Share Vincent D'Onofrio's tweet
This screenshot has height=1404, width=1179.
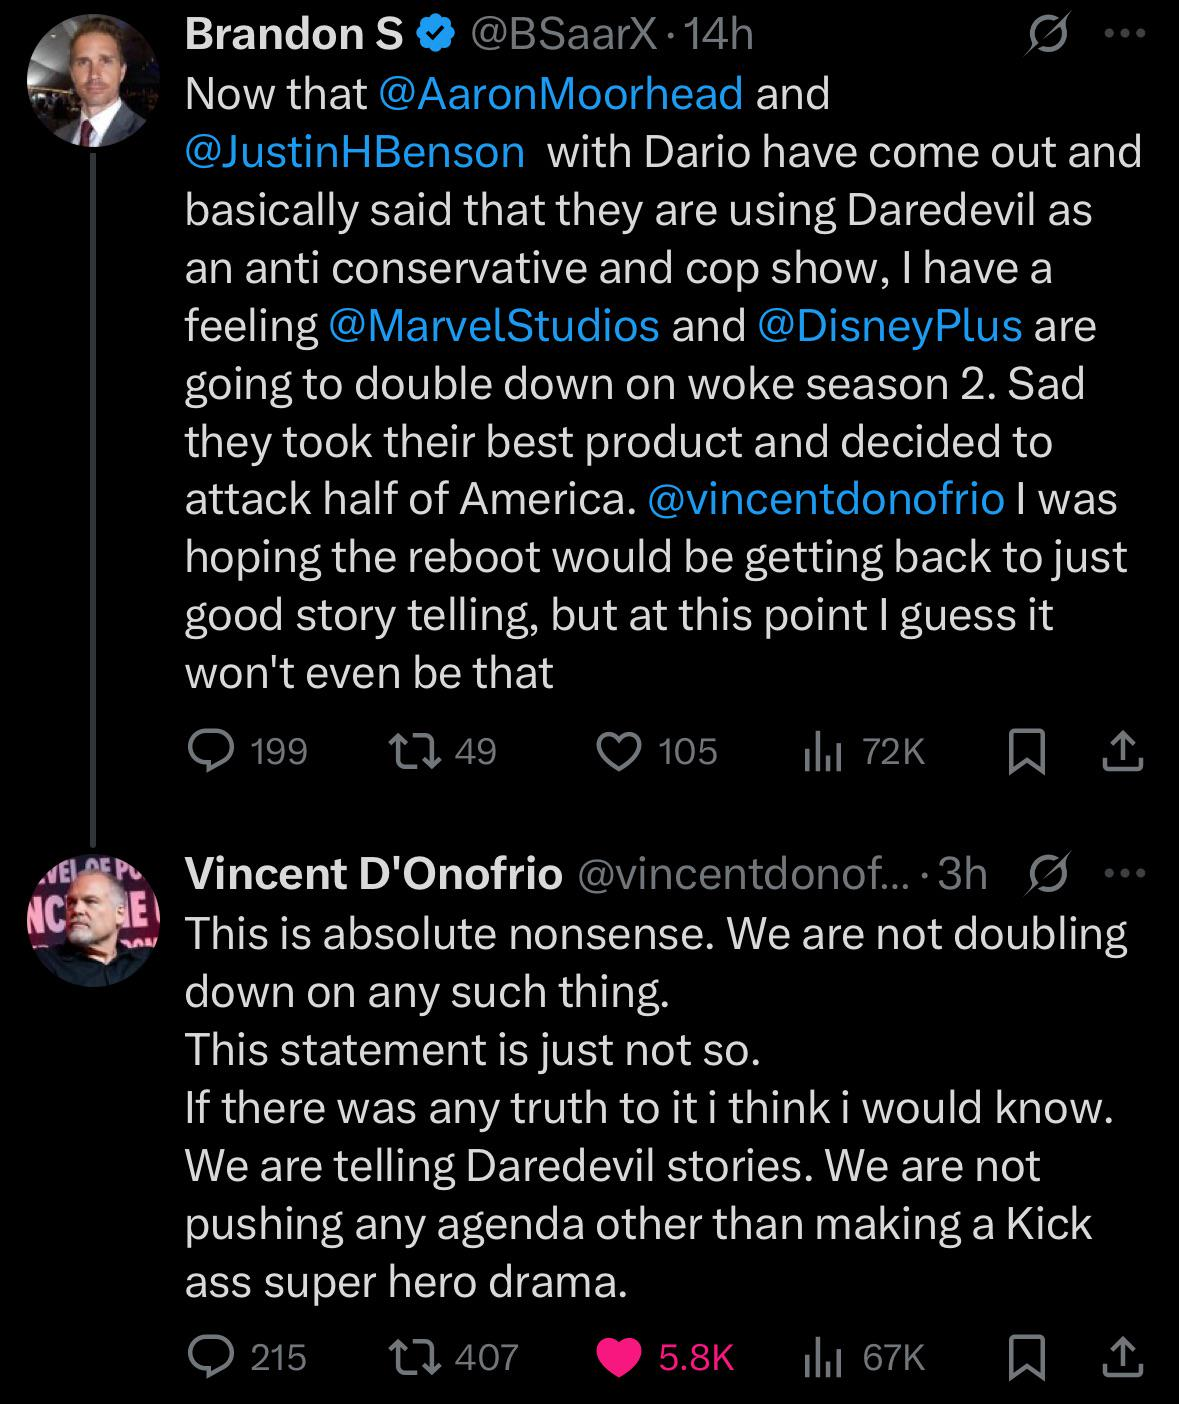1122,1357
